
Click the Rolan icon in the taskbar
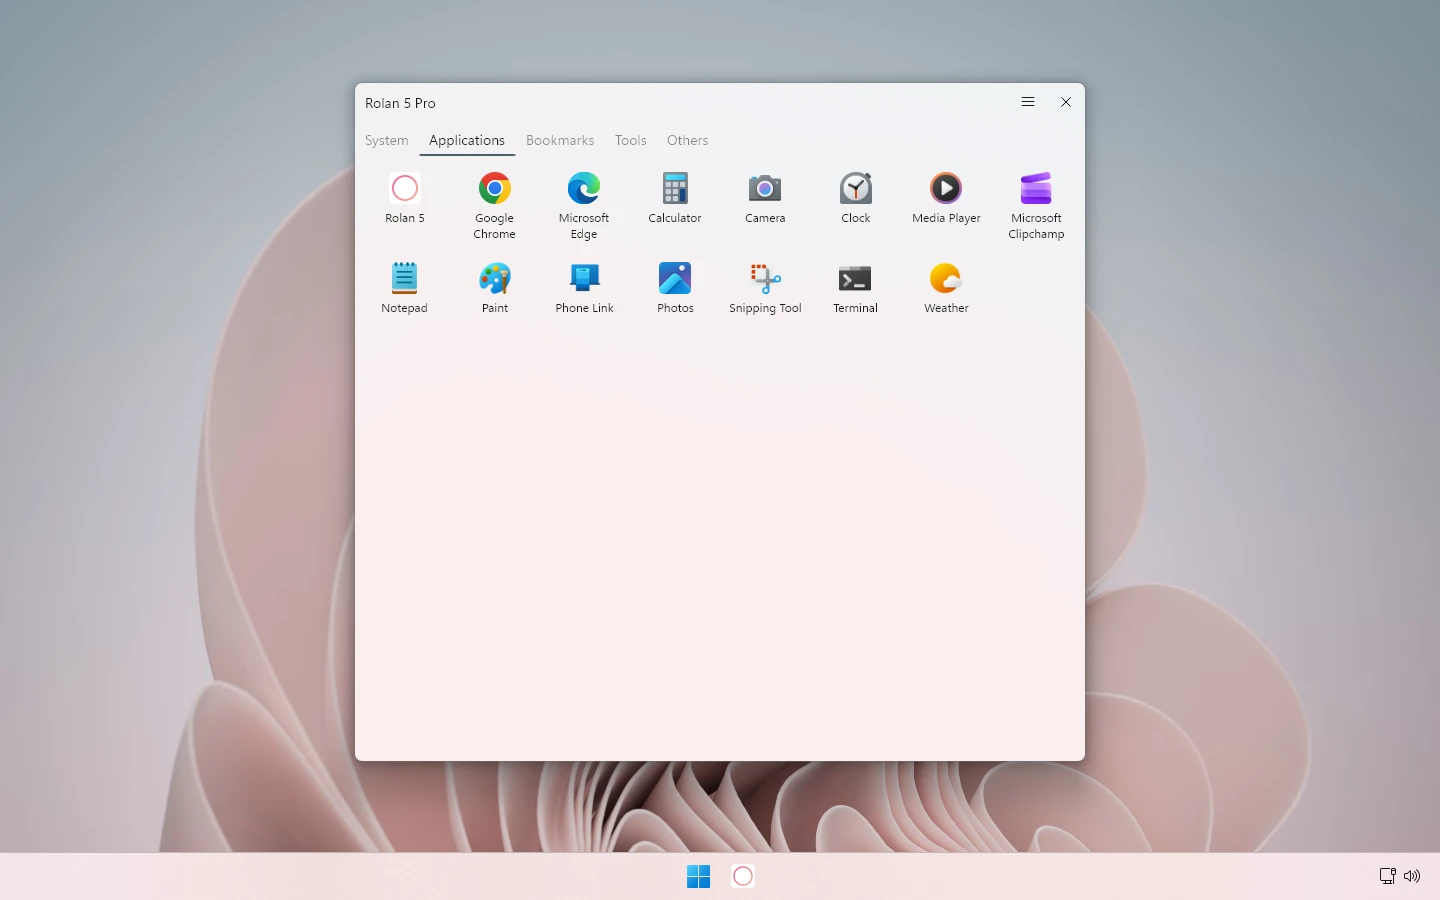(743, 876)
